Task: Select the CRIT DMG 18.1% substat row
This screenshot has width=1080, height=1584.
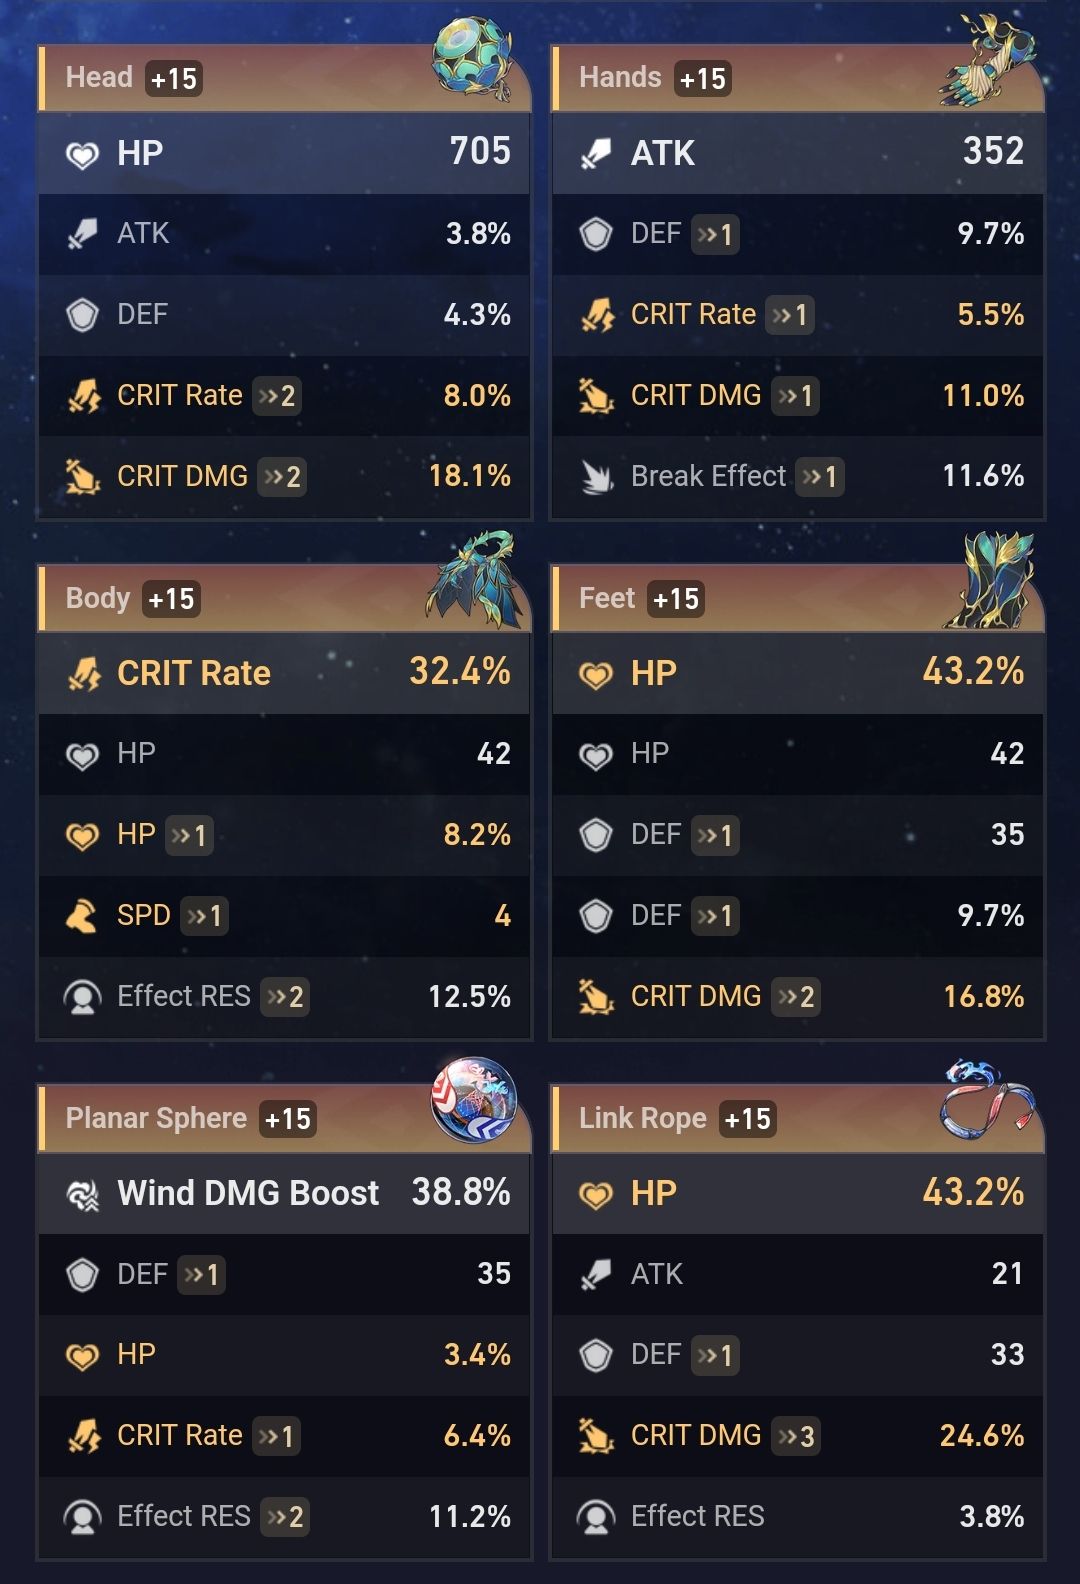Action: [x=284, y=477]
